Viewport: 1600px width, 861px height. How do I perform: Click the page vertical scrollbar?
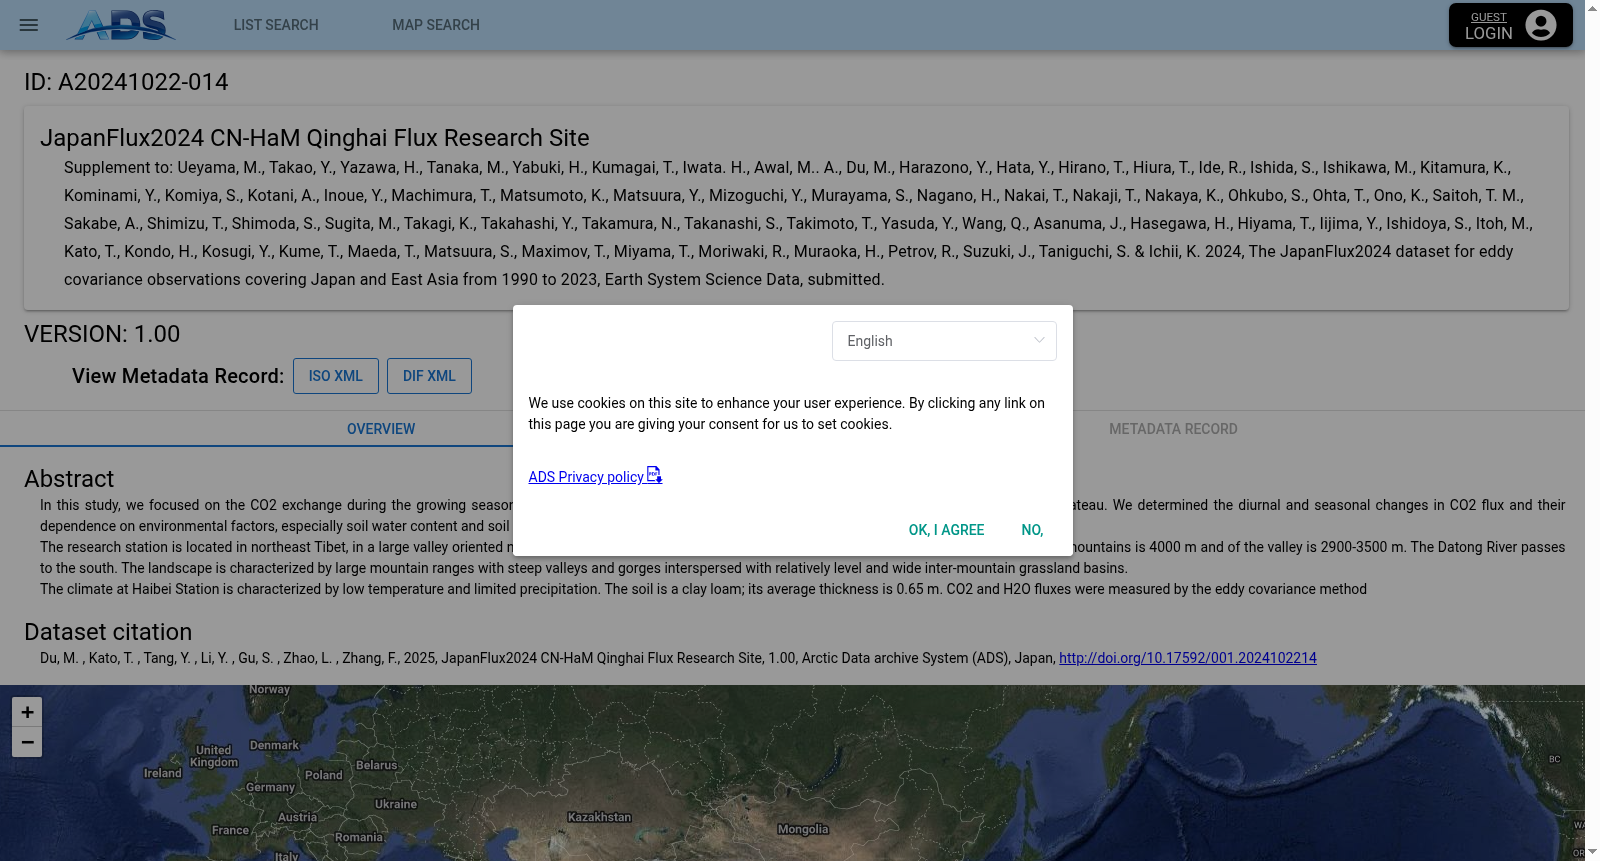pyautogui.click(x=1592, y=430)
